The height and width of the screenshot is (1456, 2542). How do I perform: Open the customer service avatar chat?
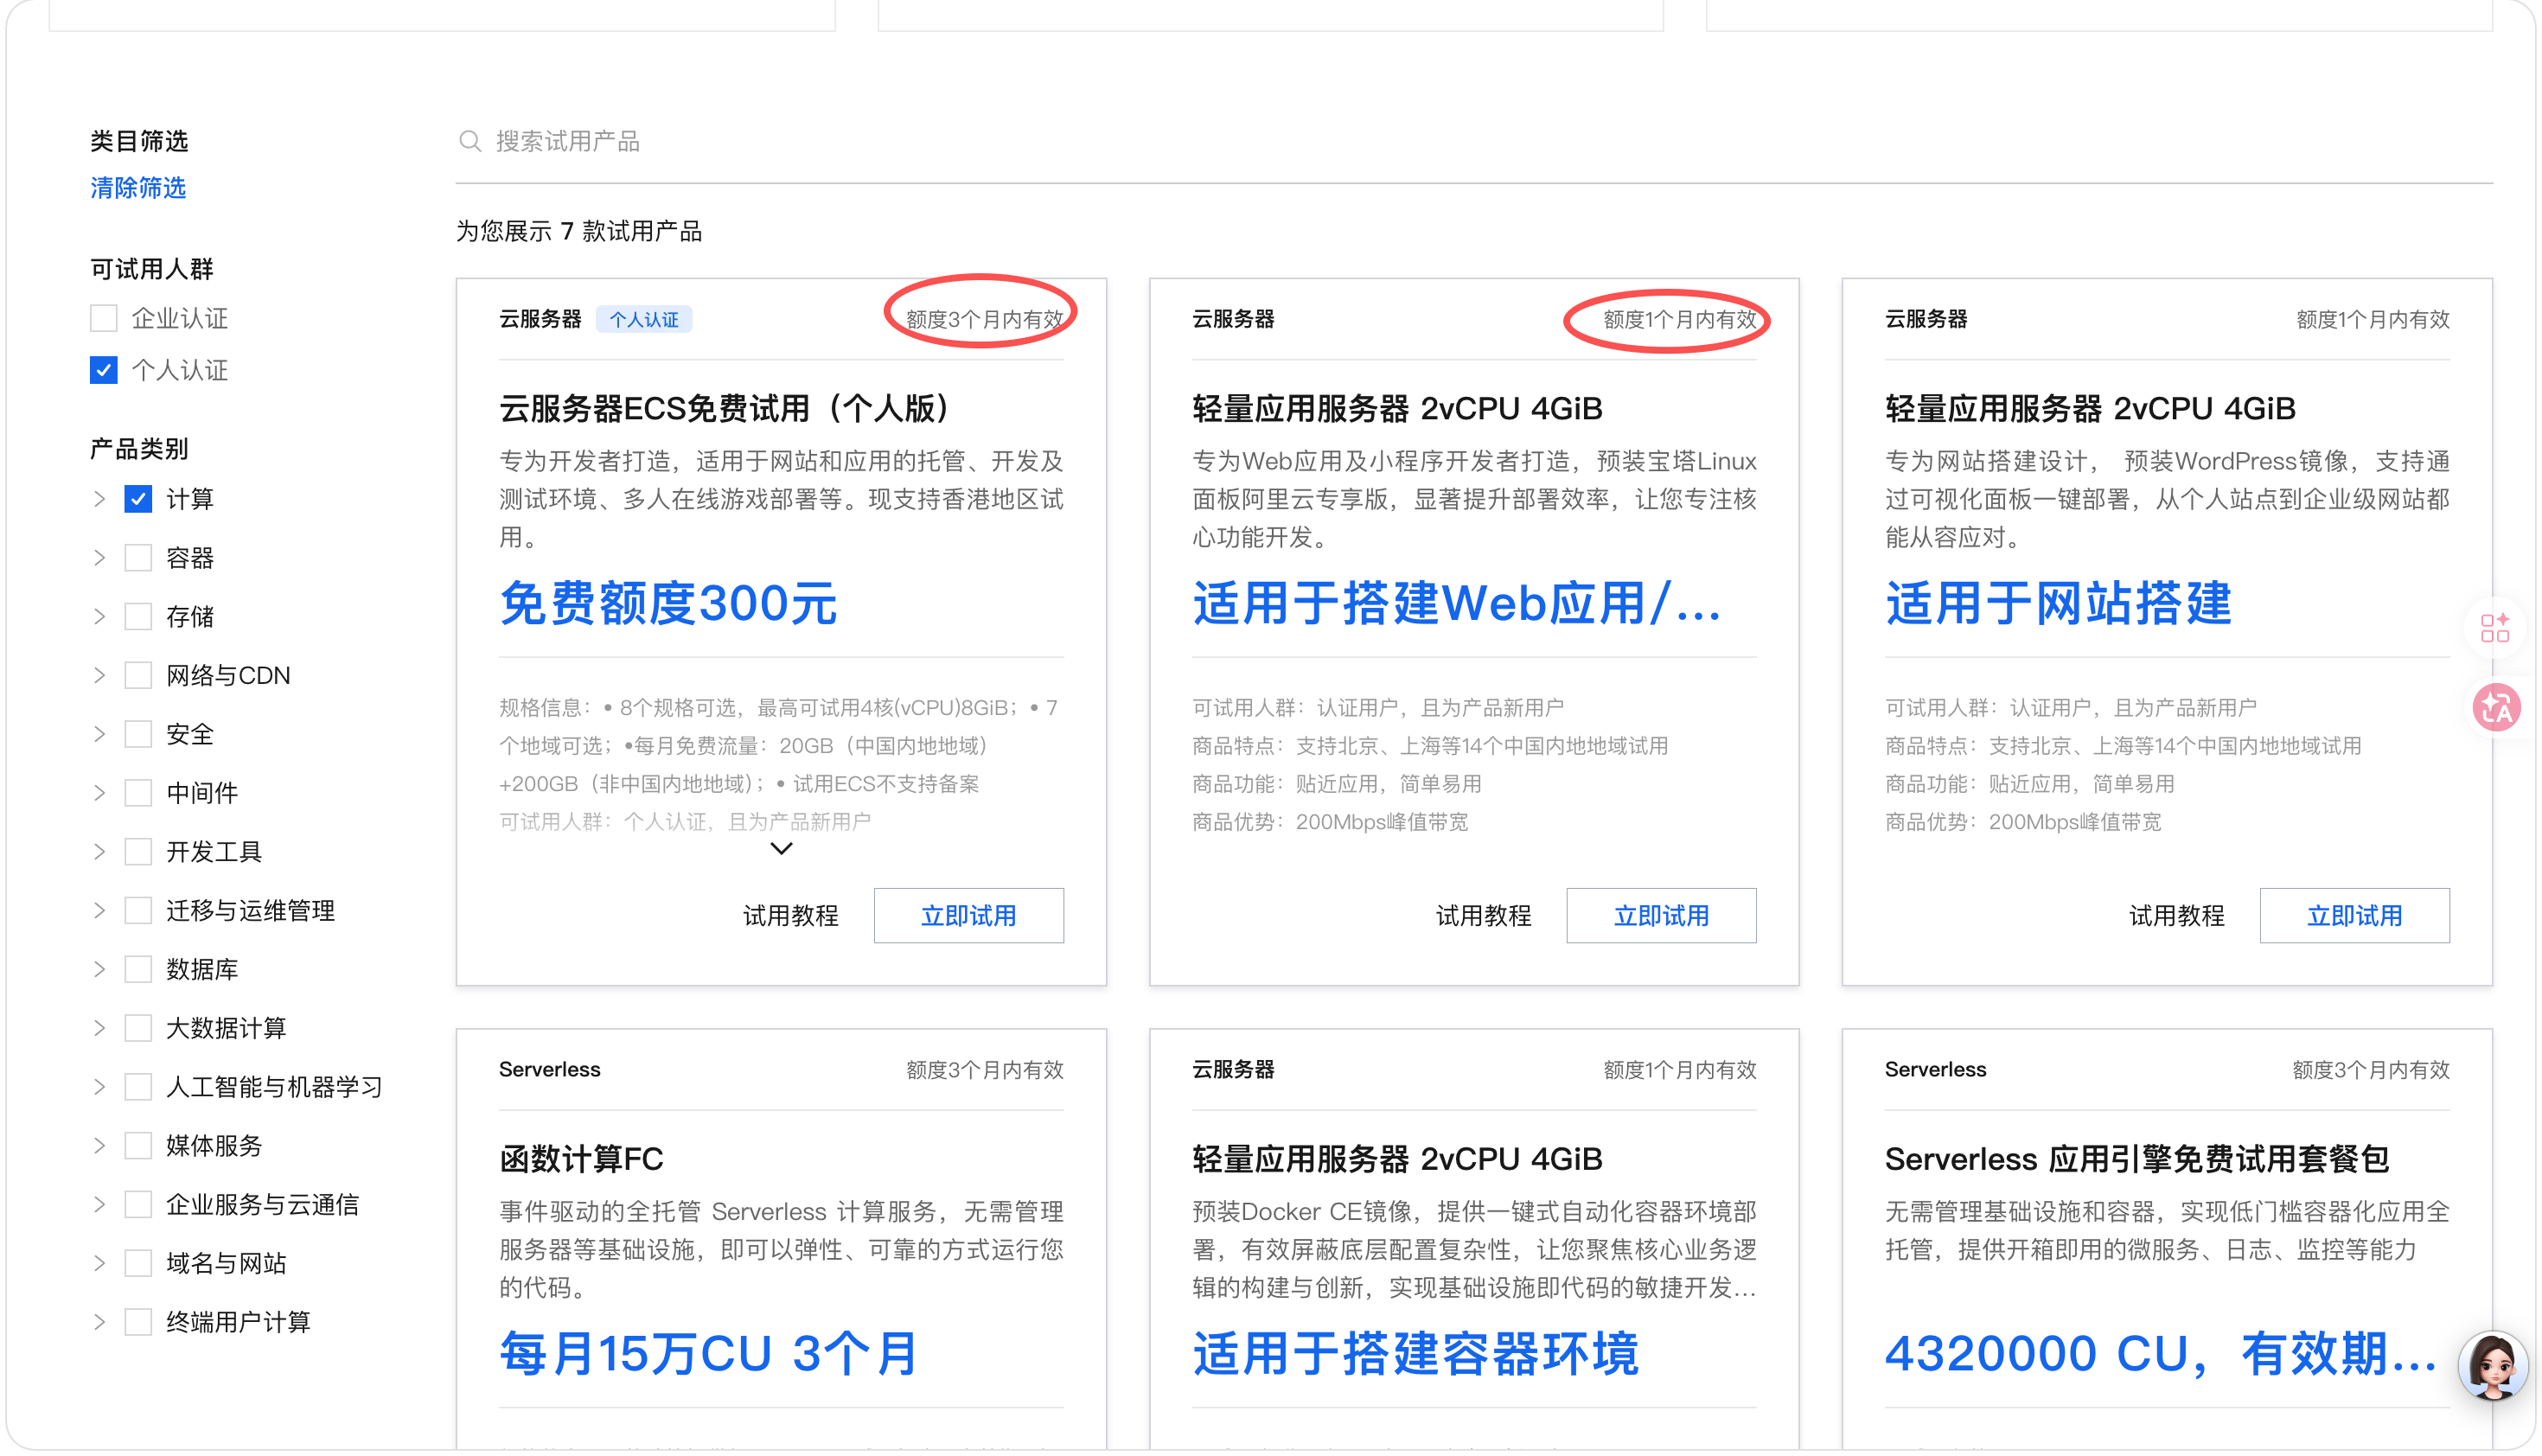2492,1366
